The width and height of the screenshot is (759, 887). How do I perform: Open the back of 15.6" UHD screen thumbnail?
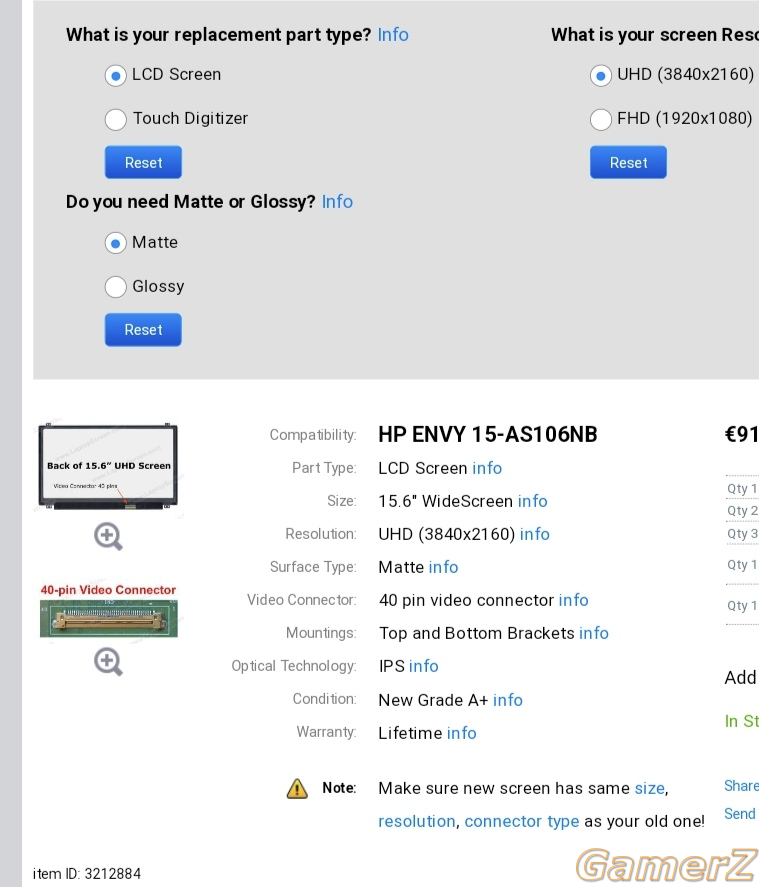coord(108,466)
